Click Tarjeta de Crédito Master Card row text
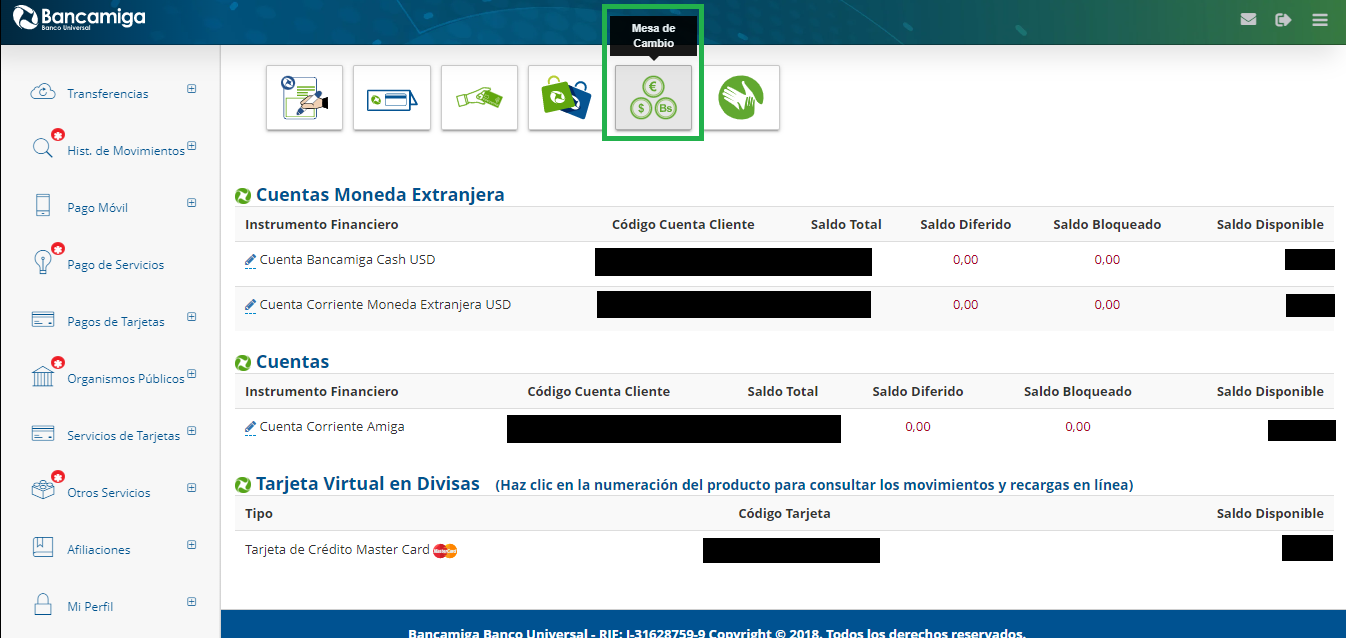The width and height of the screenshot is (1346, 638). coord(337,549)
